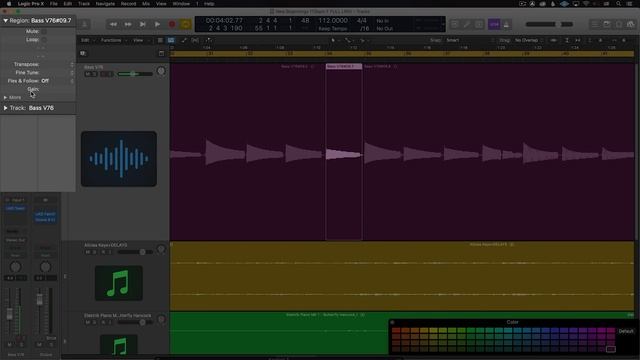Mute the Electric Piano track

click(87, 322)
